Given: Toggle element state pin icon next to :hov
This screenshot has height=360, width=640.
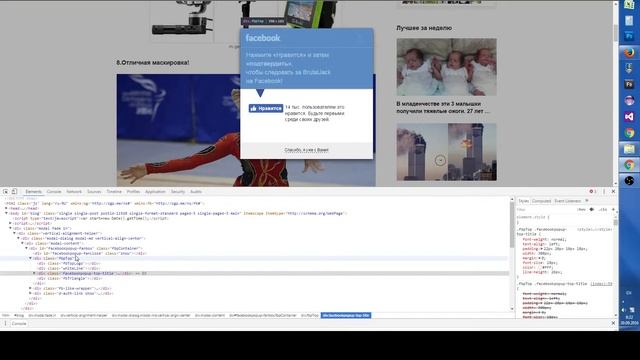Looking at the screenshot, I should click(592, 209).
